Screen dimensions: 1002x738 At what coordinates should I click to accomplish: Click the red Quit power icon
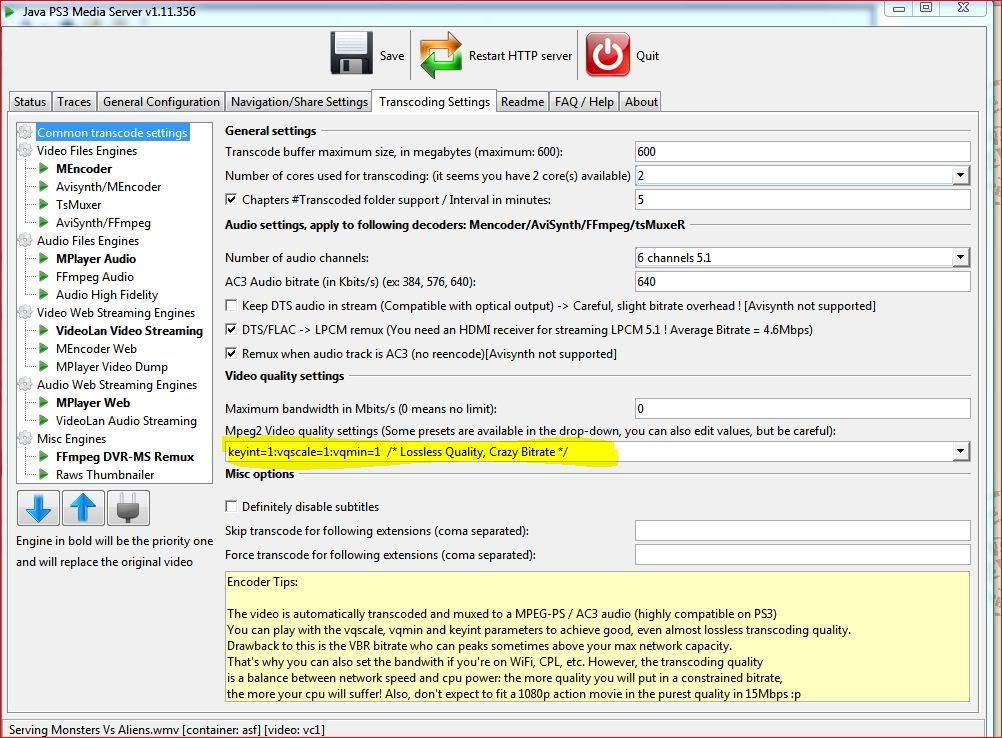click(x=608, y=55)
